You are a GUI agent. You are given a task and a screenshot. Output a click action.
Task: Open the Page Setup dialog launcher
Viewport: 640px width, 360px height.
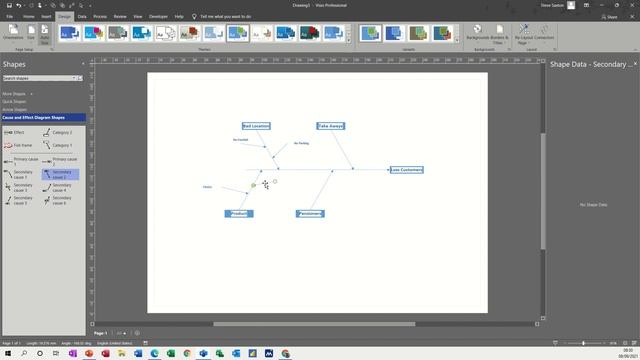point(52,49)
